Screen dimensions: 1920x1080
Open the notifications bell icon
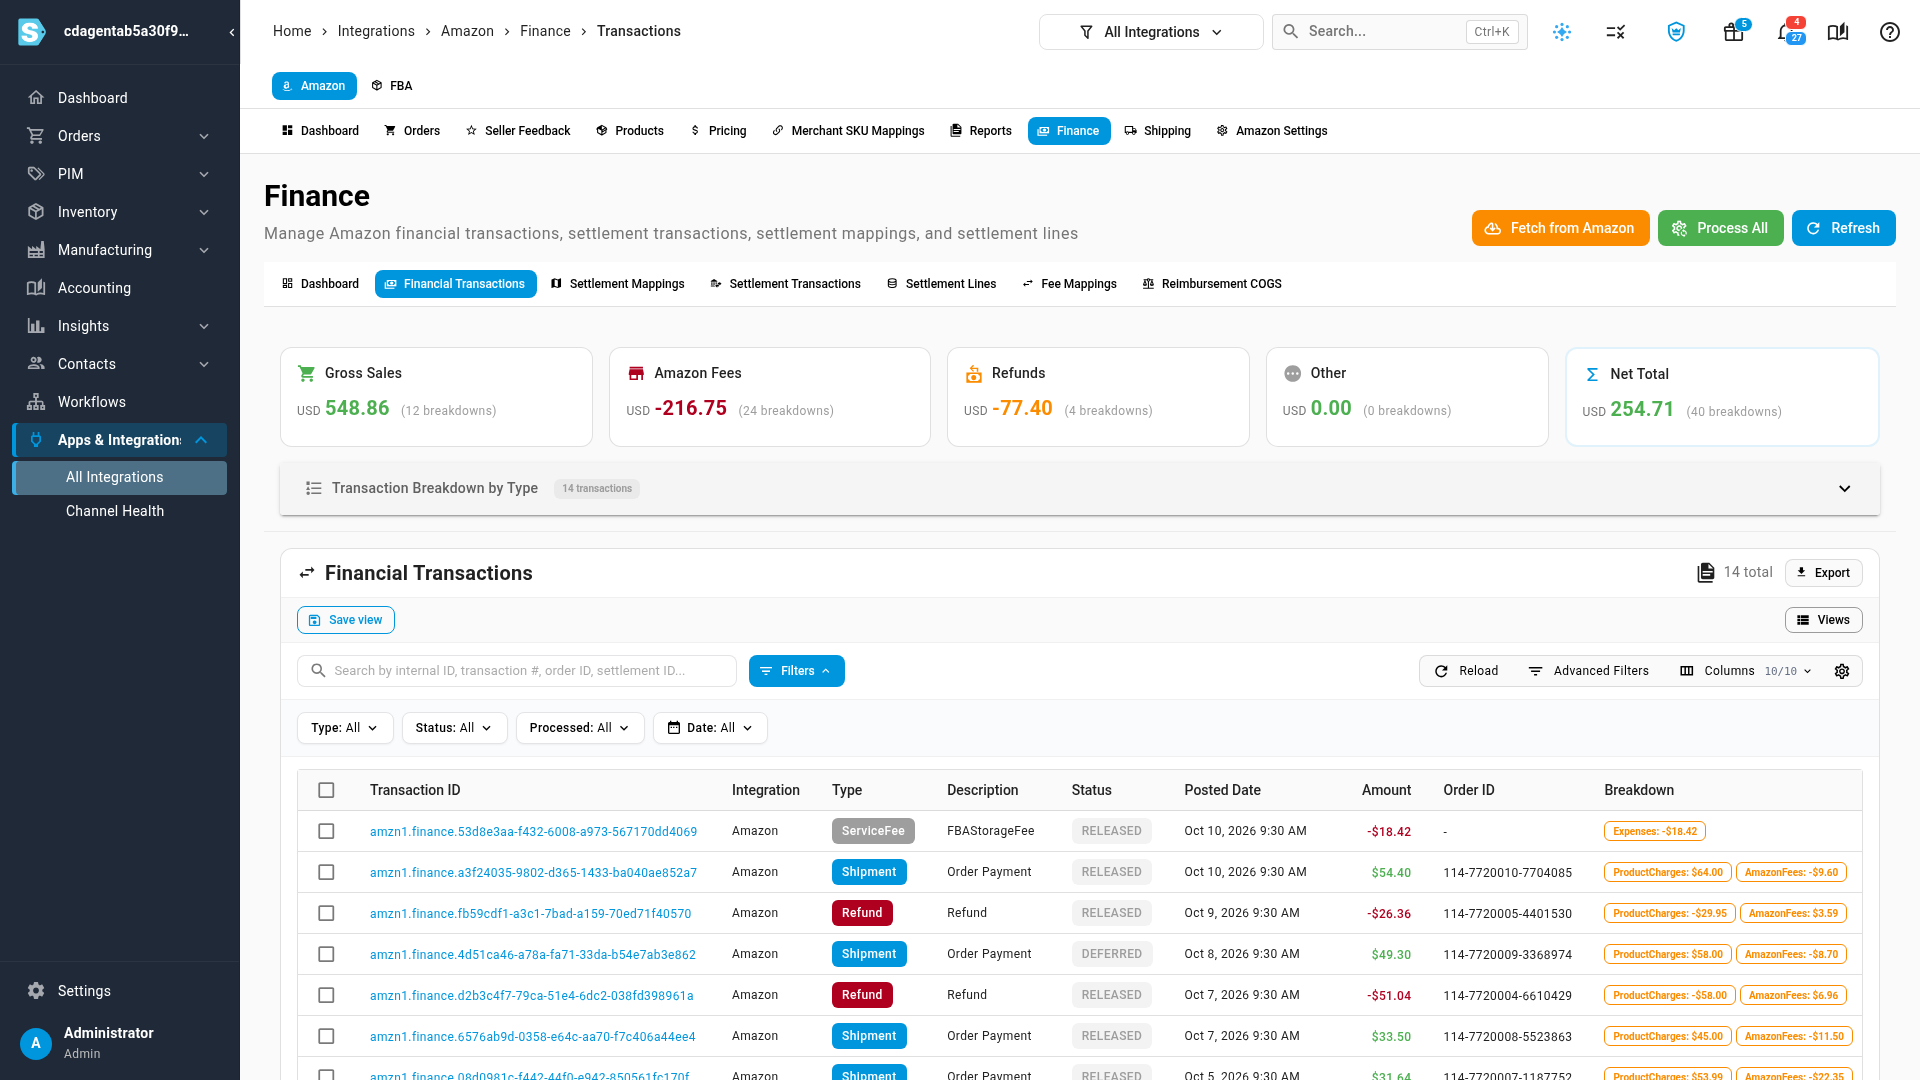1786,32
